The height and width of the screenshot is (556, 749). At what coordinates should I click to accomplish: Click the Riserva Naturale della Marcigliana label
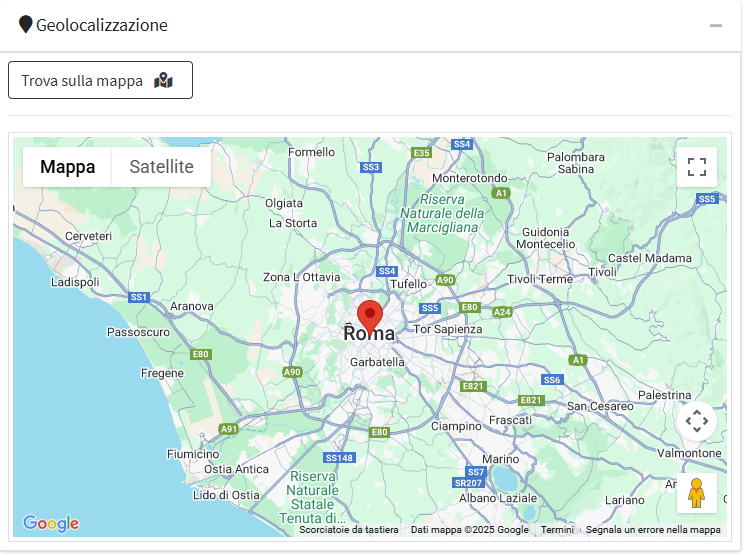442,213
